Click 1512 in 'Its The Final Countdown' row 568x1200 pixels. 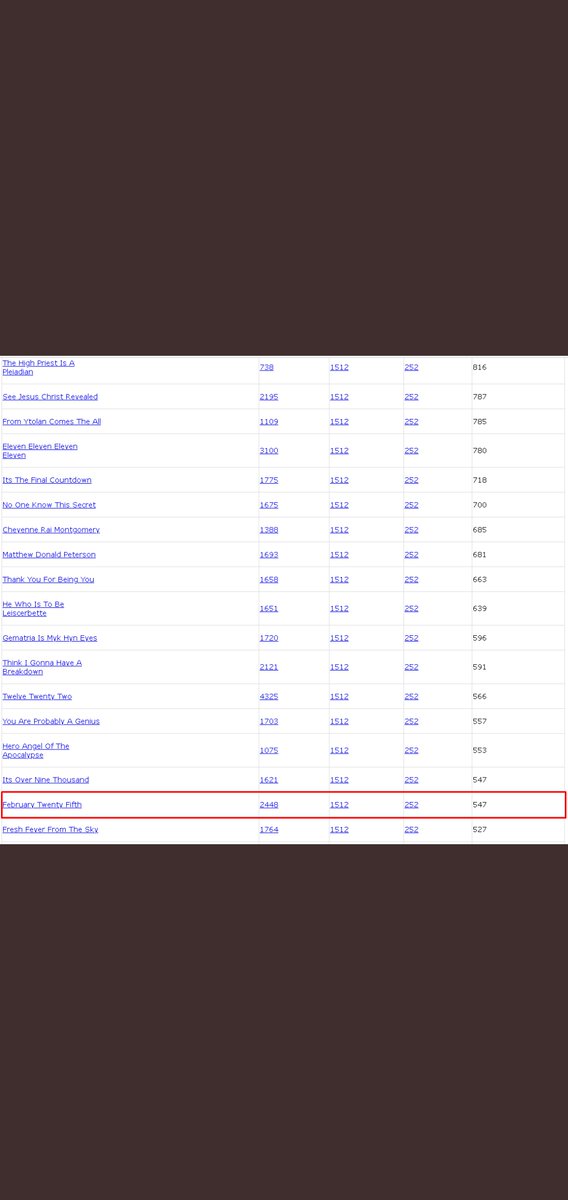[340, 480]
